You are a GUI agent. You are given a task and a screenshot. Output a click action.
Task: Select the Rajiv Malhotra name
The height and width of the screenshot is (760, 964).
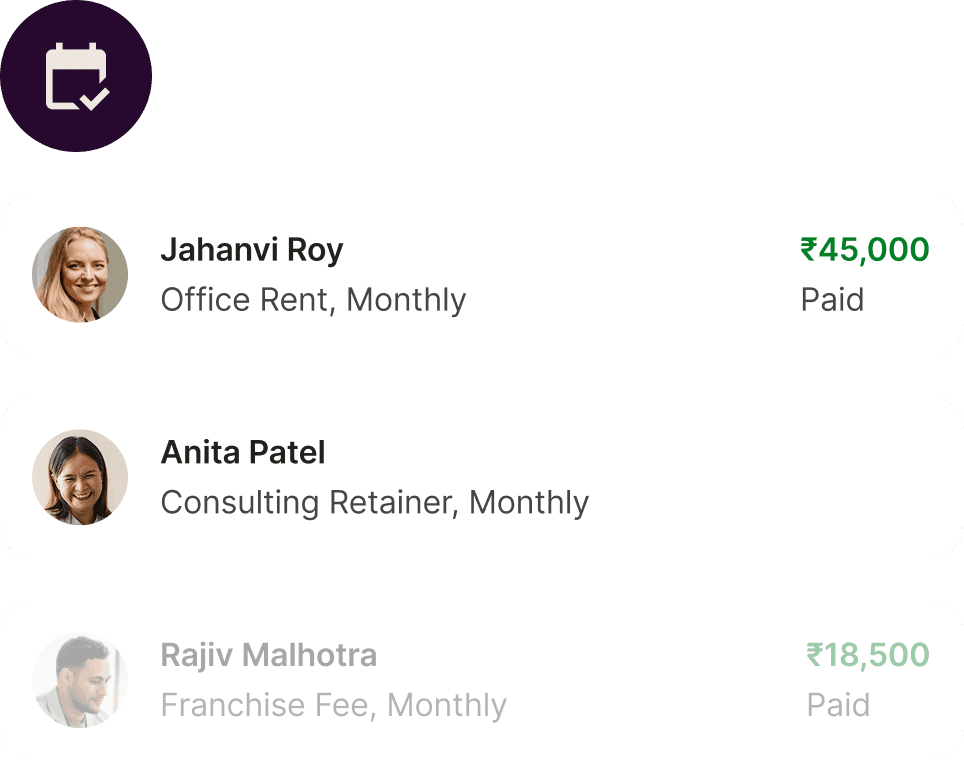(x=268, y=655)
